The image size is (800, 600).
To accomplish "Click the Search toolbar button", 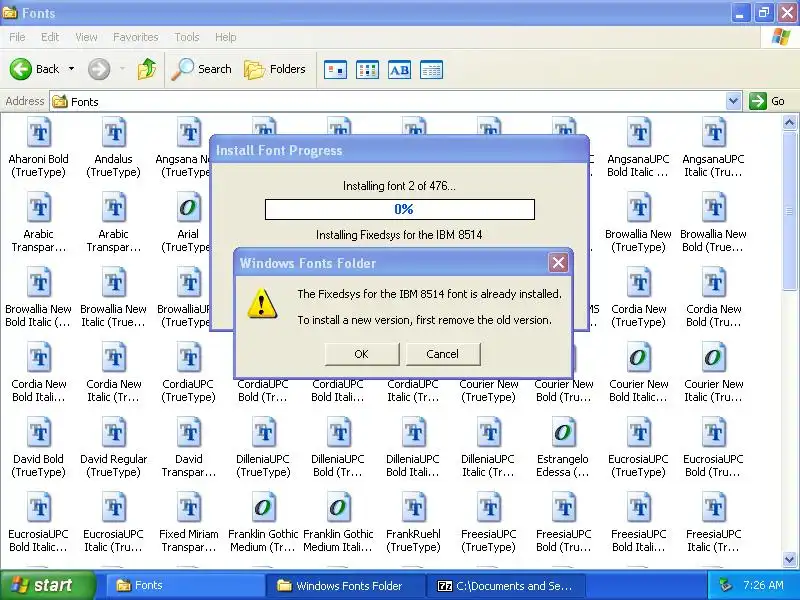I will (x=201, y=69).
